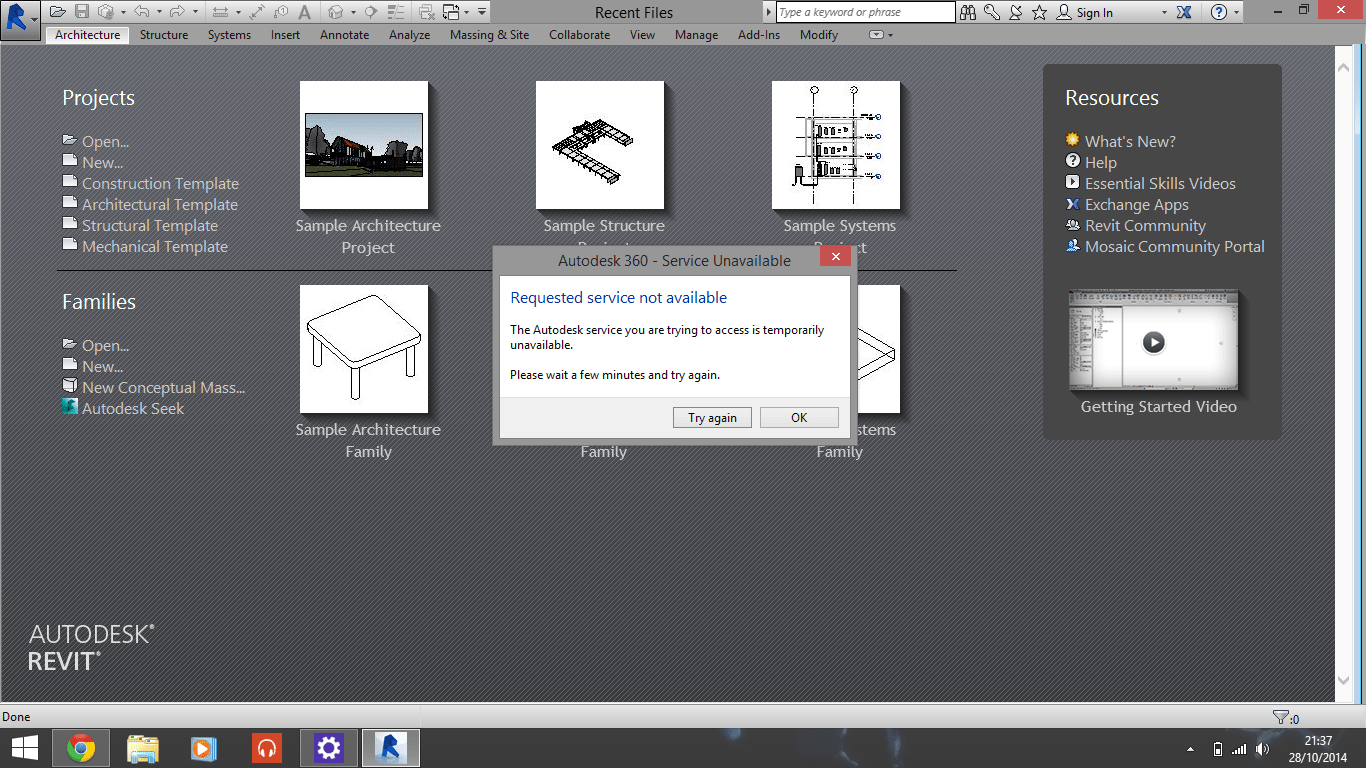Open the Redo history dropdown arrow
Screen dimensions: 1366x768
point(195,12)
